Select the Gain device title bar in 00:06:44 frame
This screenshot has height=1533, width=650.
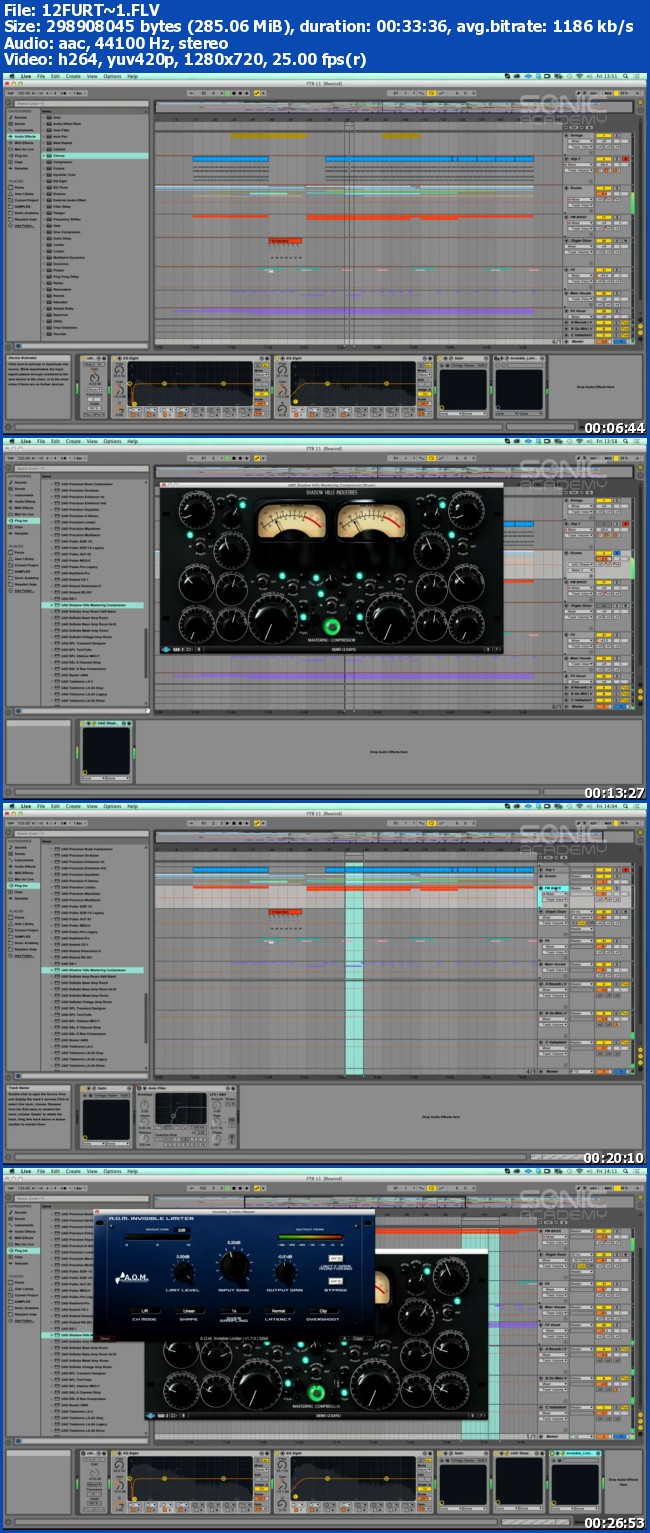tap(463, 357)
